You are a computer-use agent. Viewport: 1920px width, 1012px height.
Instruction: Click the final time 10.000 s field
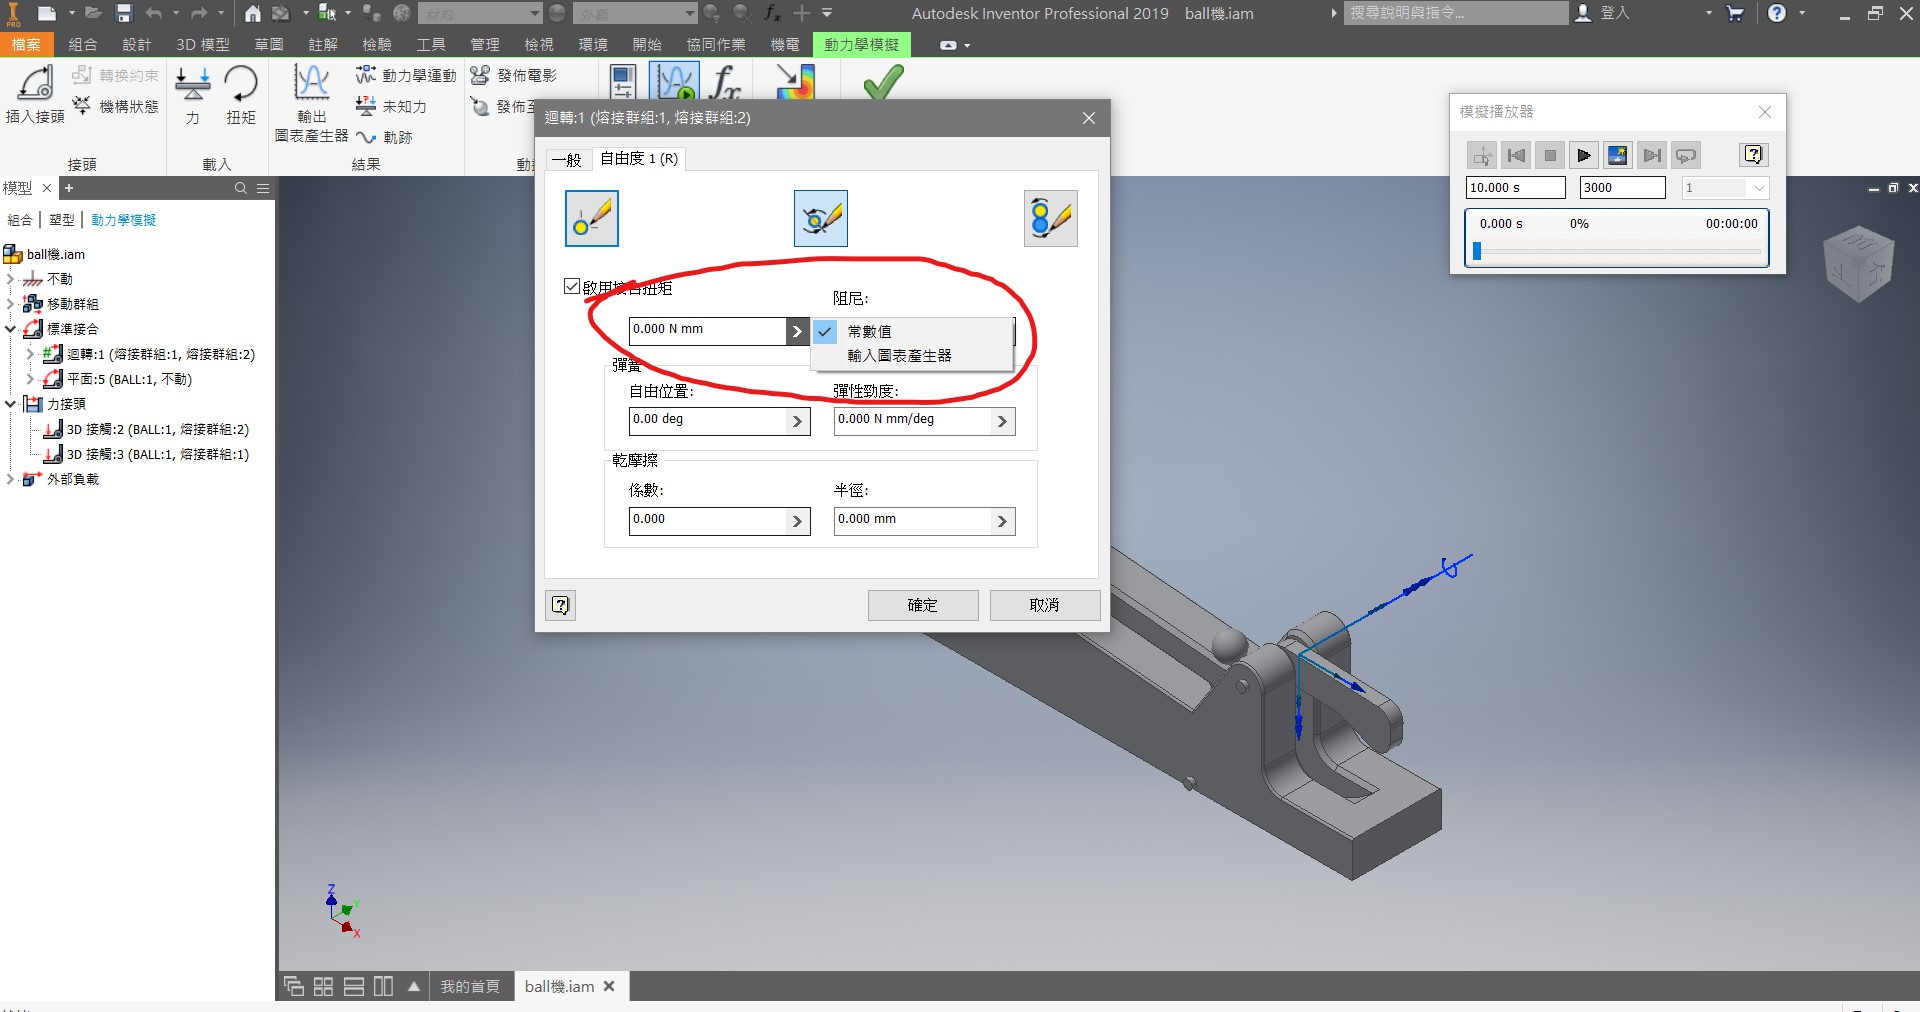click(x=1515, y=188)
